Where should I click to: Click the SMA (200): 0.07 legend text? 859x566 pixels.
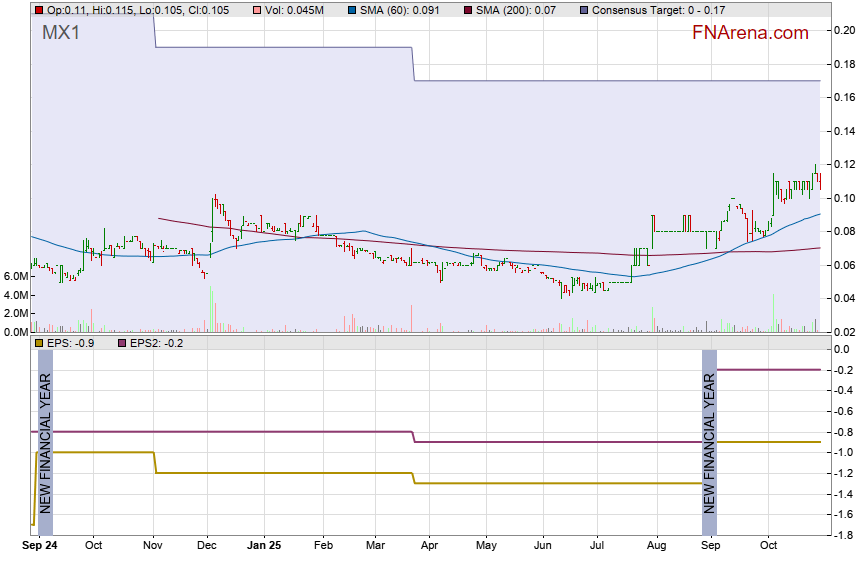[x=517, y=9]
